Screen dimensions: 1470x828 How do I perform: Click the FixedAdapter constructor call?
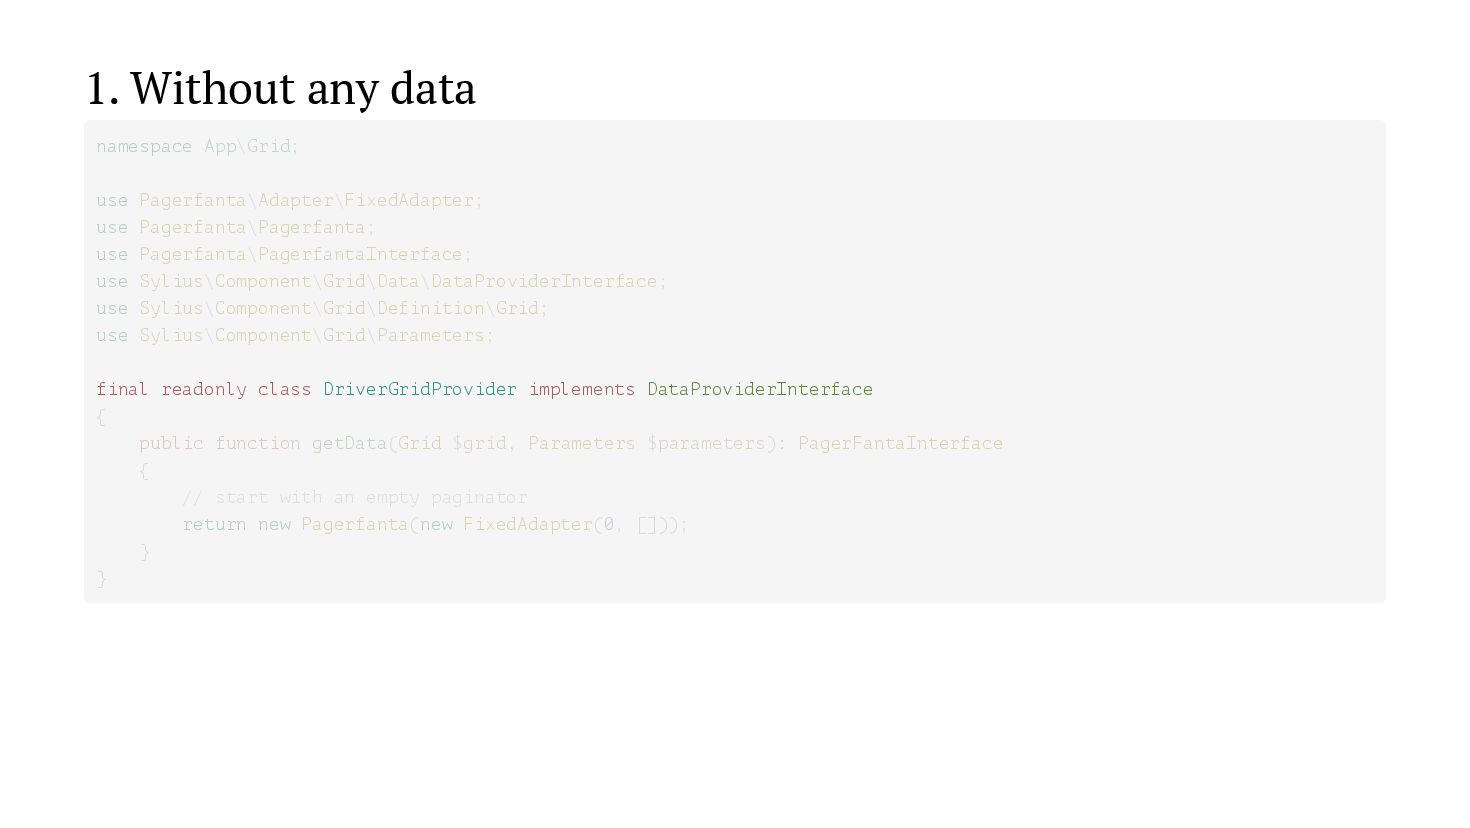tap(528, 525)
